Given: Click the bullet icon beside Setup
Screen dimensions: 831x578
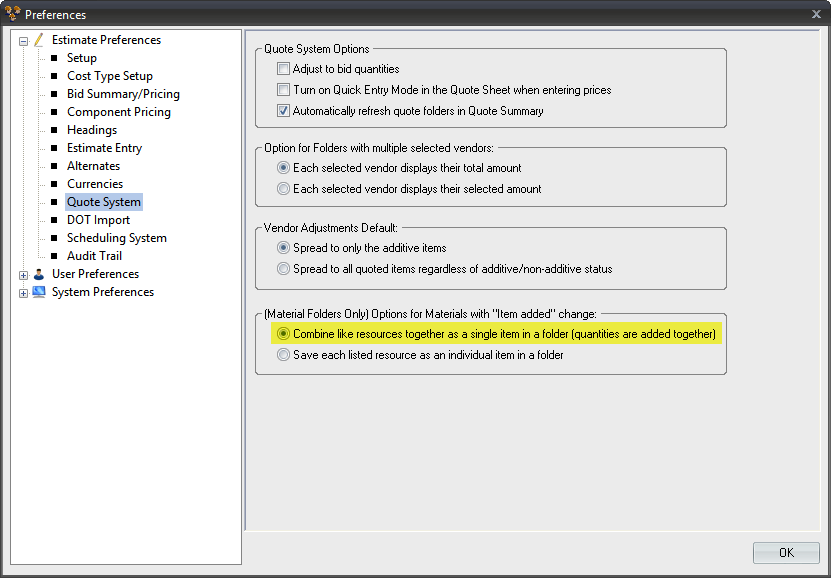Looking at the screenshot, I should point(54,58).
